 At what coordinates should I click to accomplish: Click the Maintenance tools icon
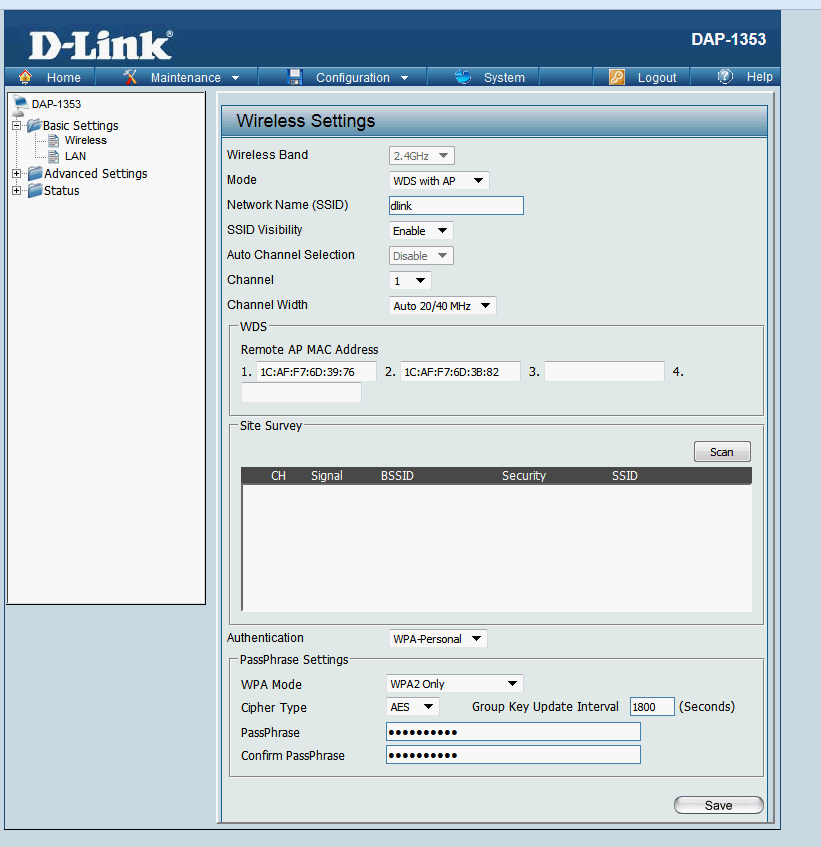130,77
